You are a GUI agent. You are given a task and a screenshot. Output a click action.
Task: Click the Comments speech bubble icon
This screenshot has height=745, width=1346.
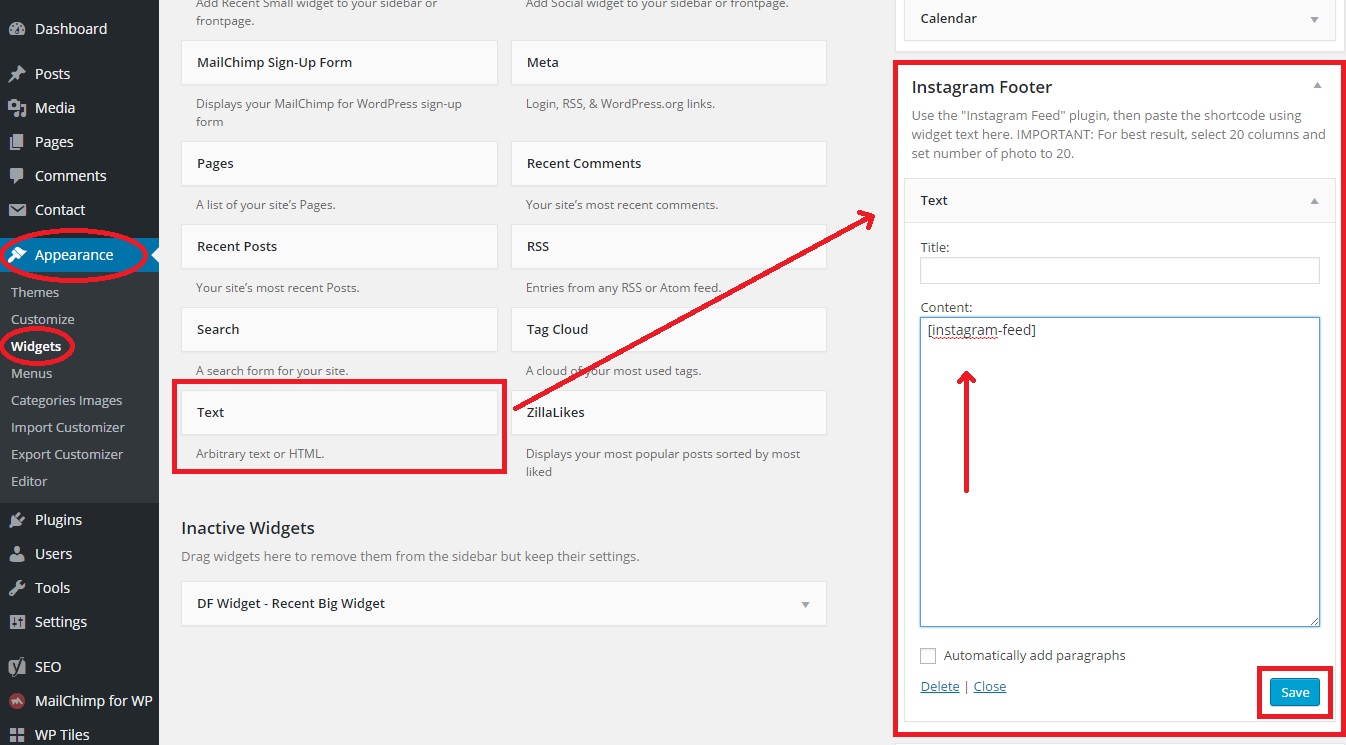pyautogui.click(x=17, y=176)
